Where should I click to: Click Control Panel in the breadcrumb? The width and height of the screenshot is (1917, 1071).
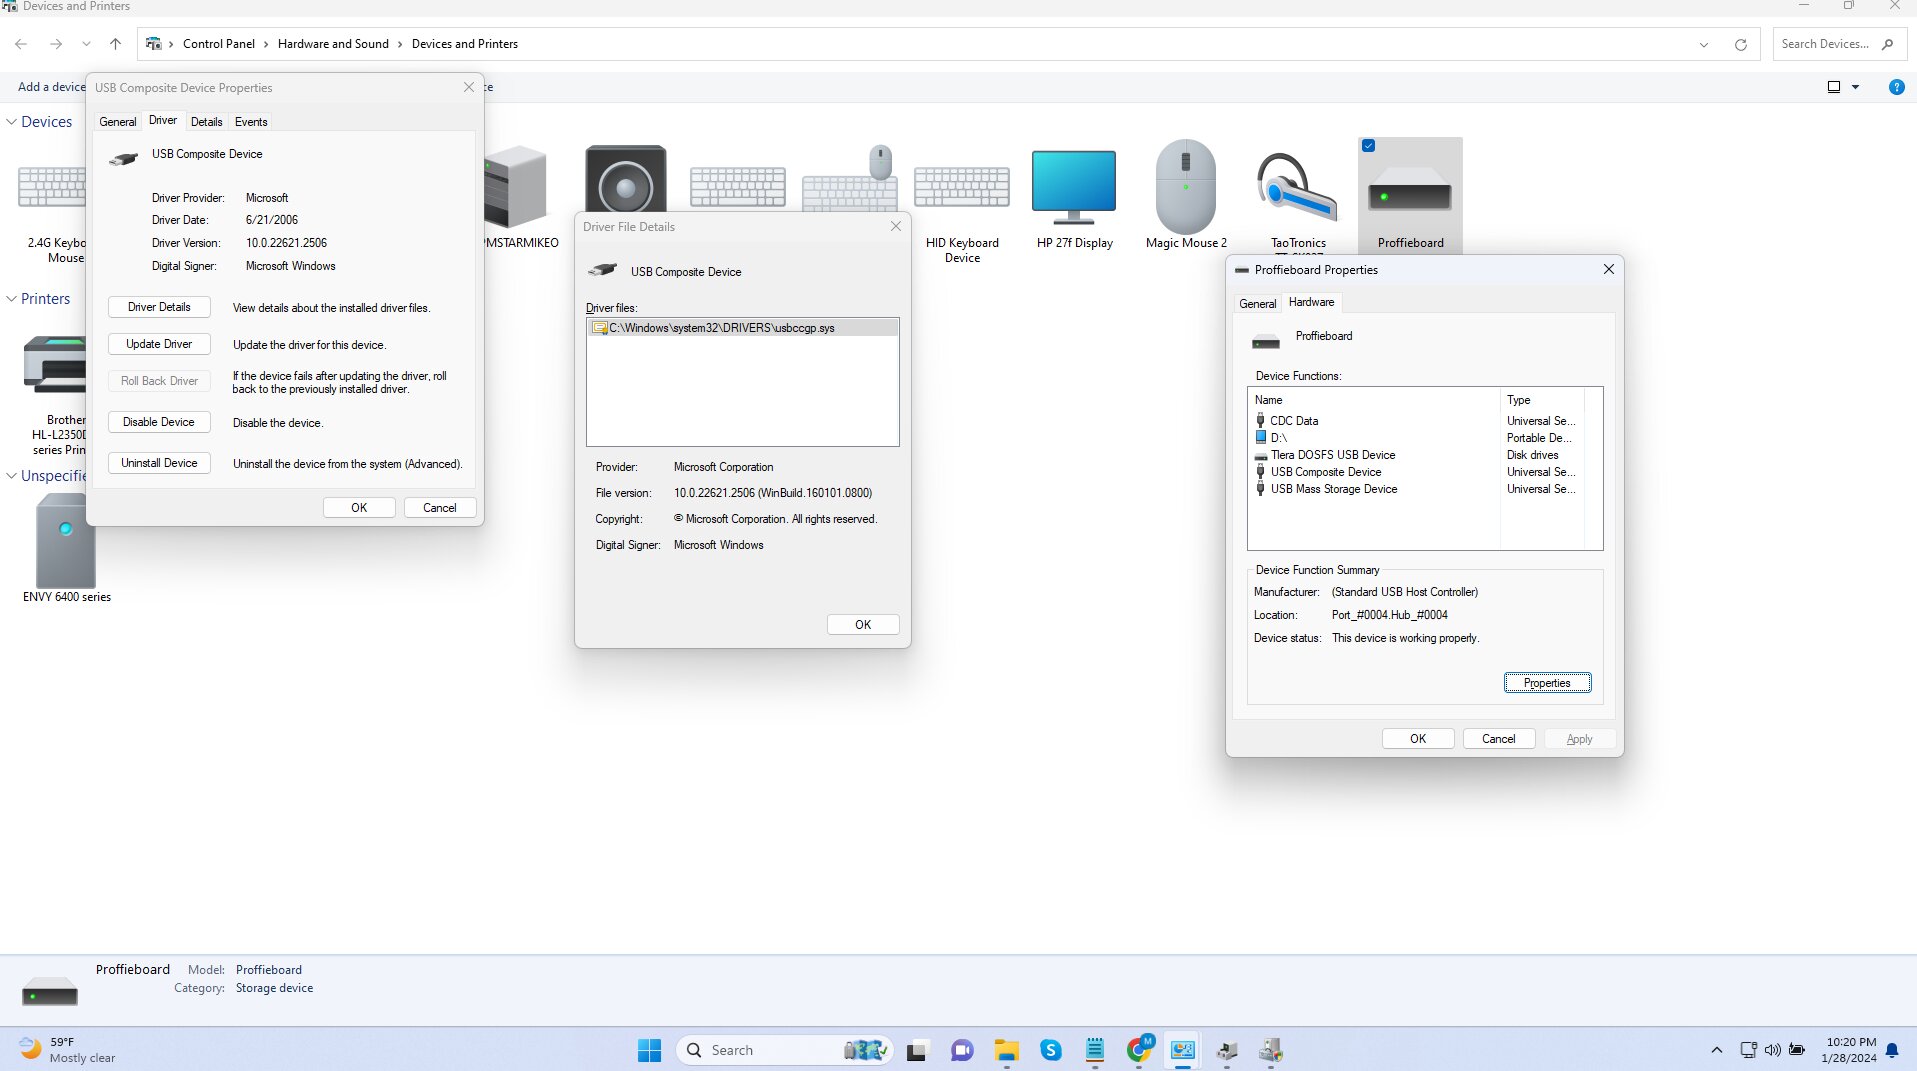218,44
